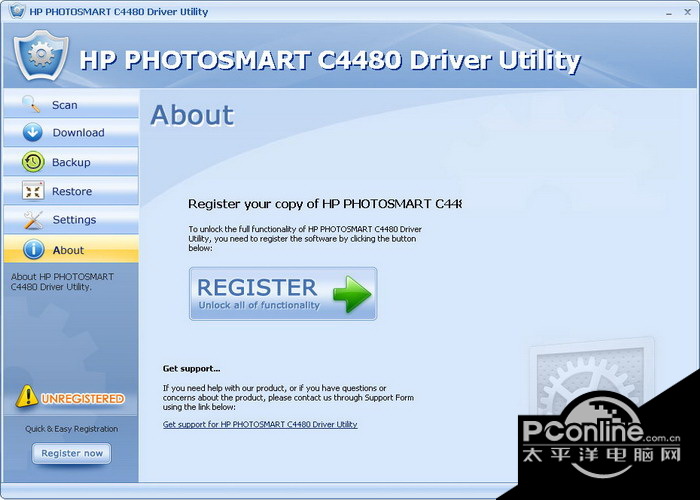Click the About HP PHOTOSMART sidebar description
This screenshot has height=500, width=700.
[x=62, y=282]
